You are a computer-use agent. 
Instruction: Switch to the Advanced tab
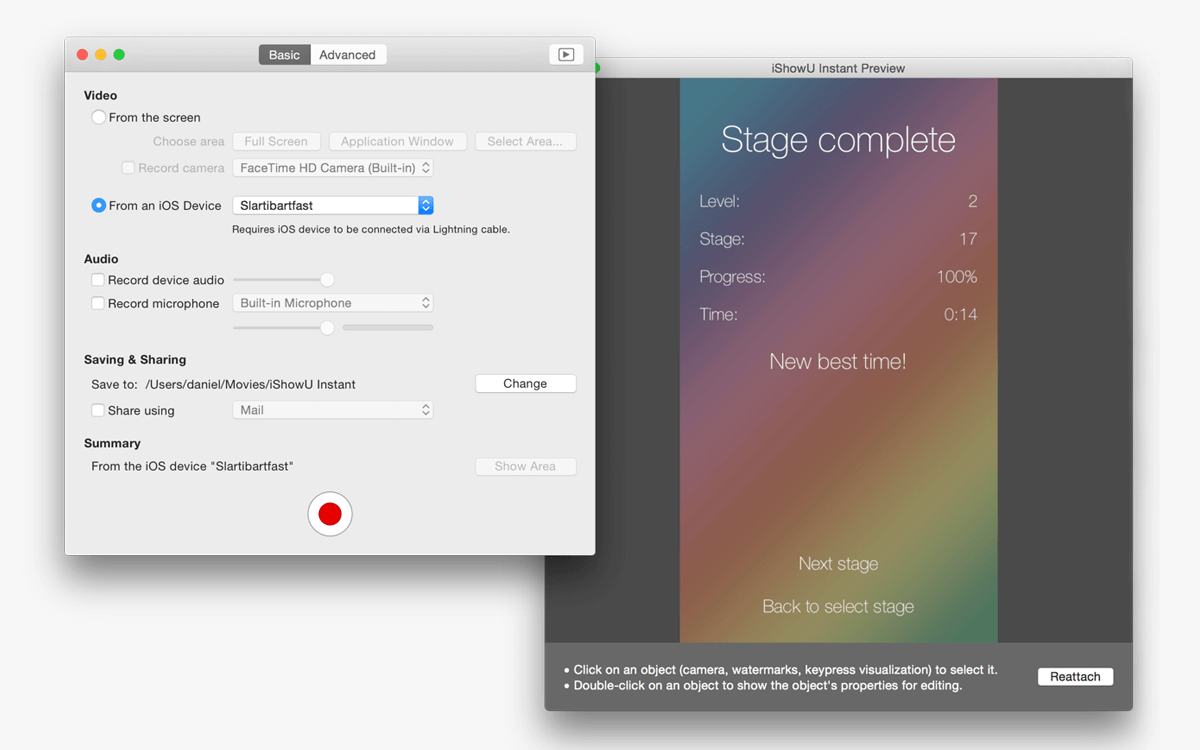(x=347, y=55)
